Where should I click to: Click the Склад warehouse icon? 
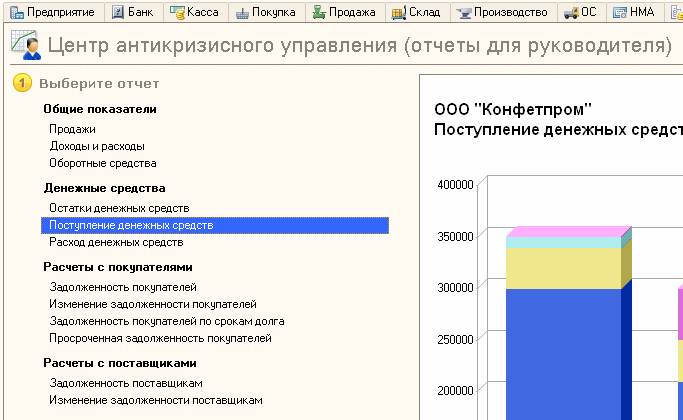[399, 13]
